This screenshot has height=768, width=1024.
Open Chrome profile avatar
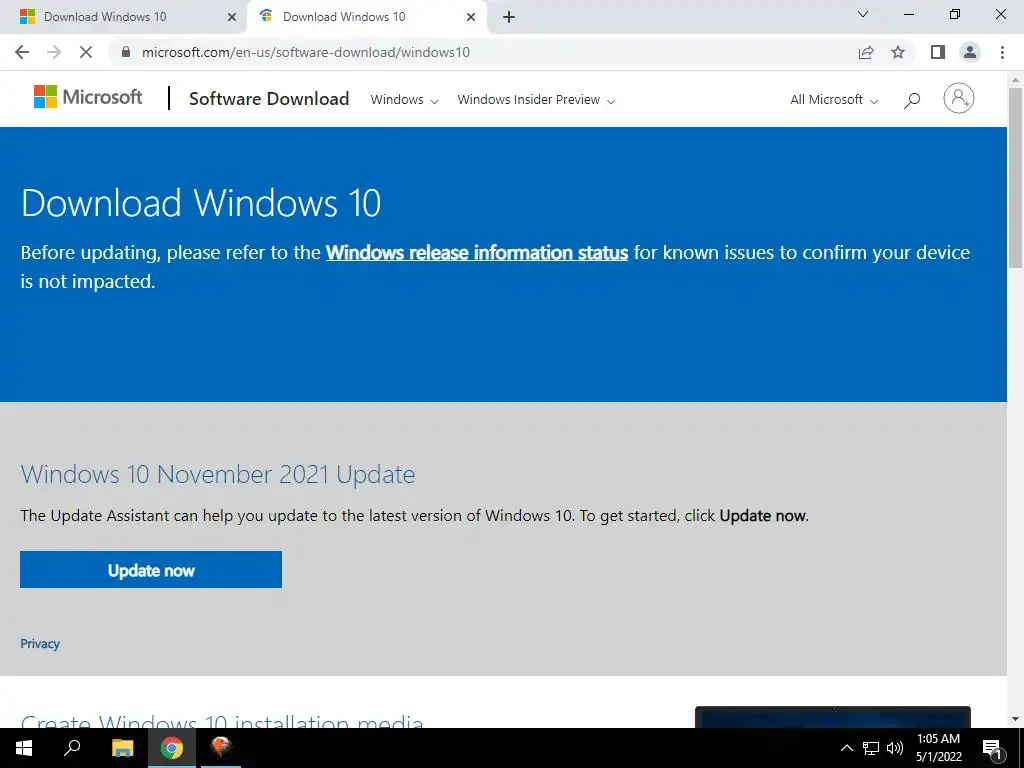pos(970,52)
